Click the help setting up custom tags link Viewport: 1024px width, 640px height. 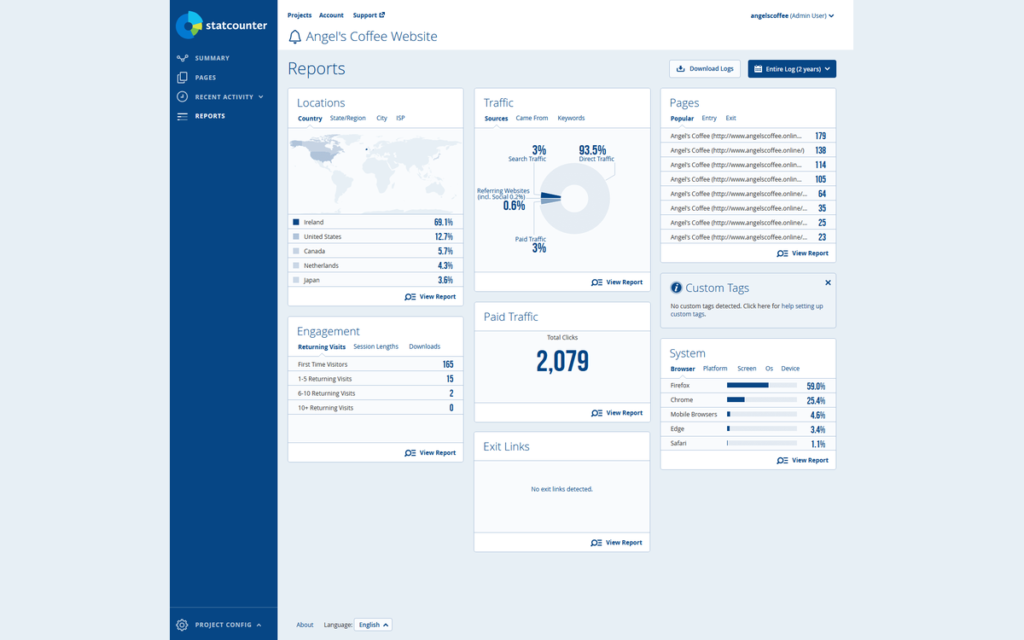tap(746, 310)
